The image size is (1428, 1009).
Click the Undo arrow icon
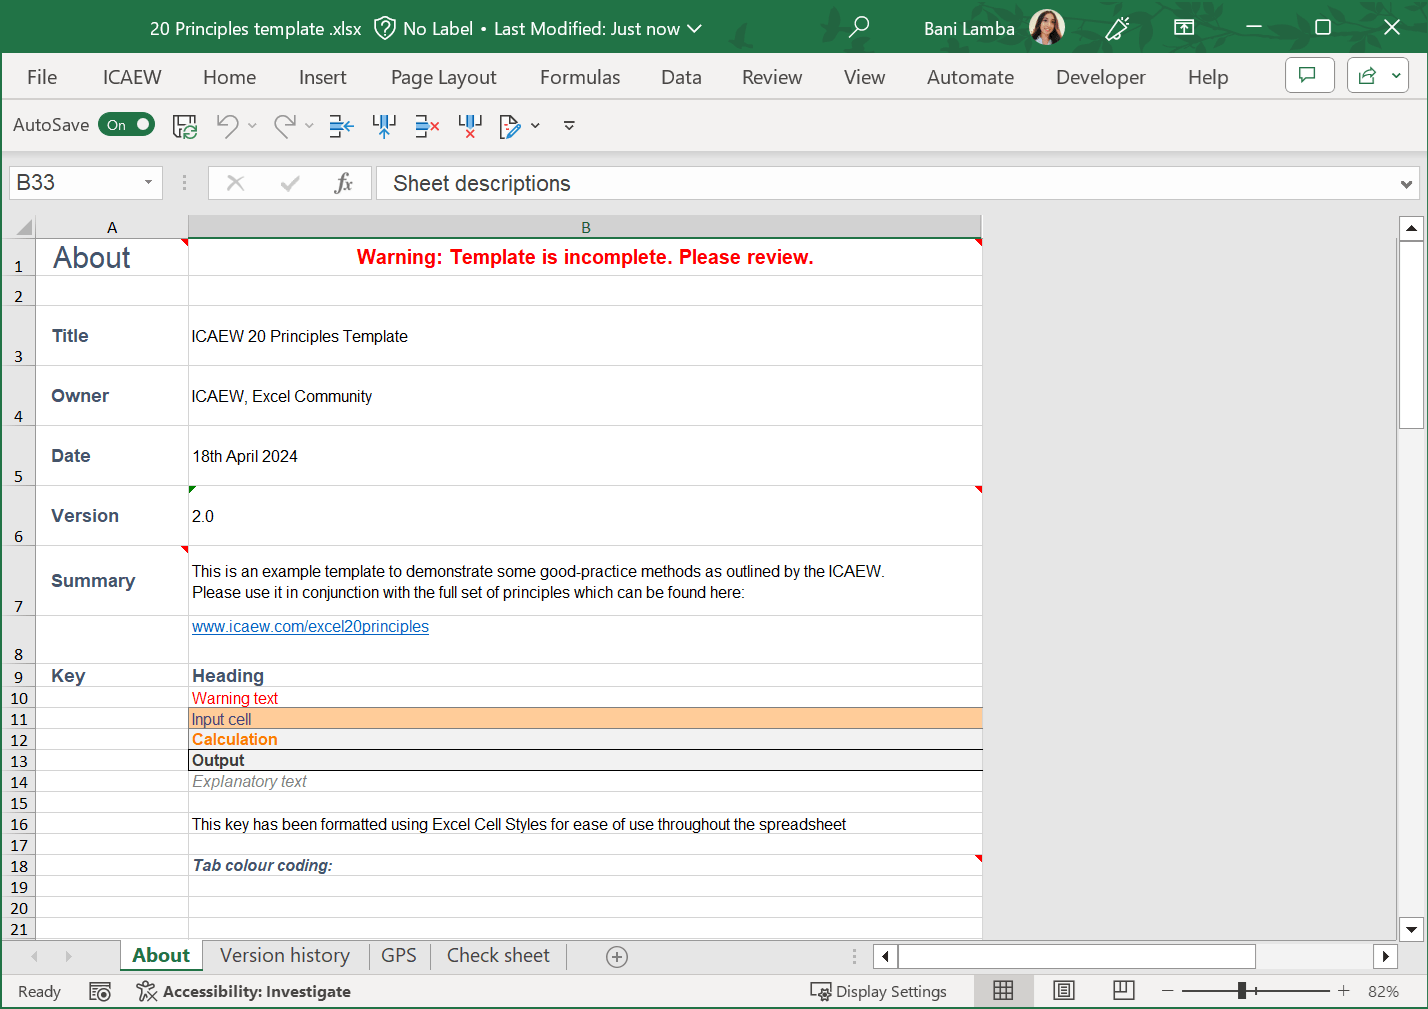[x=228, y=126]
